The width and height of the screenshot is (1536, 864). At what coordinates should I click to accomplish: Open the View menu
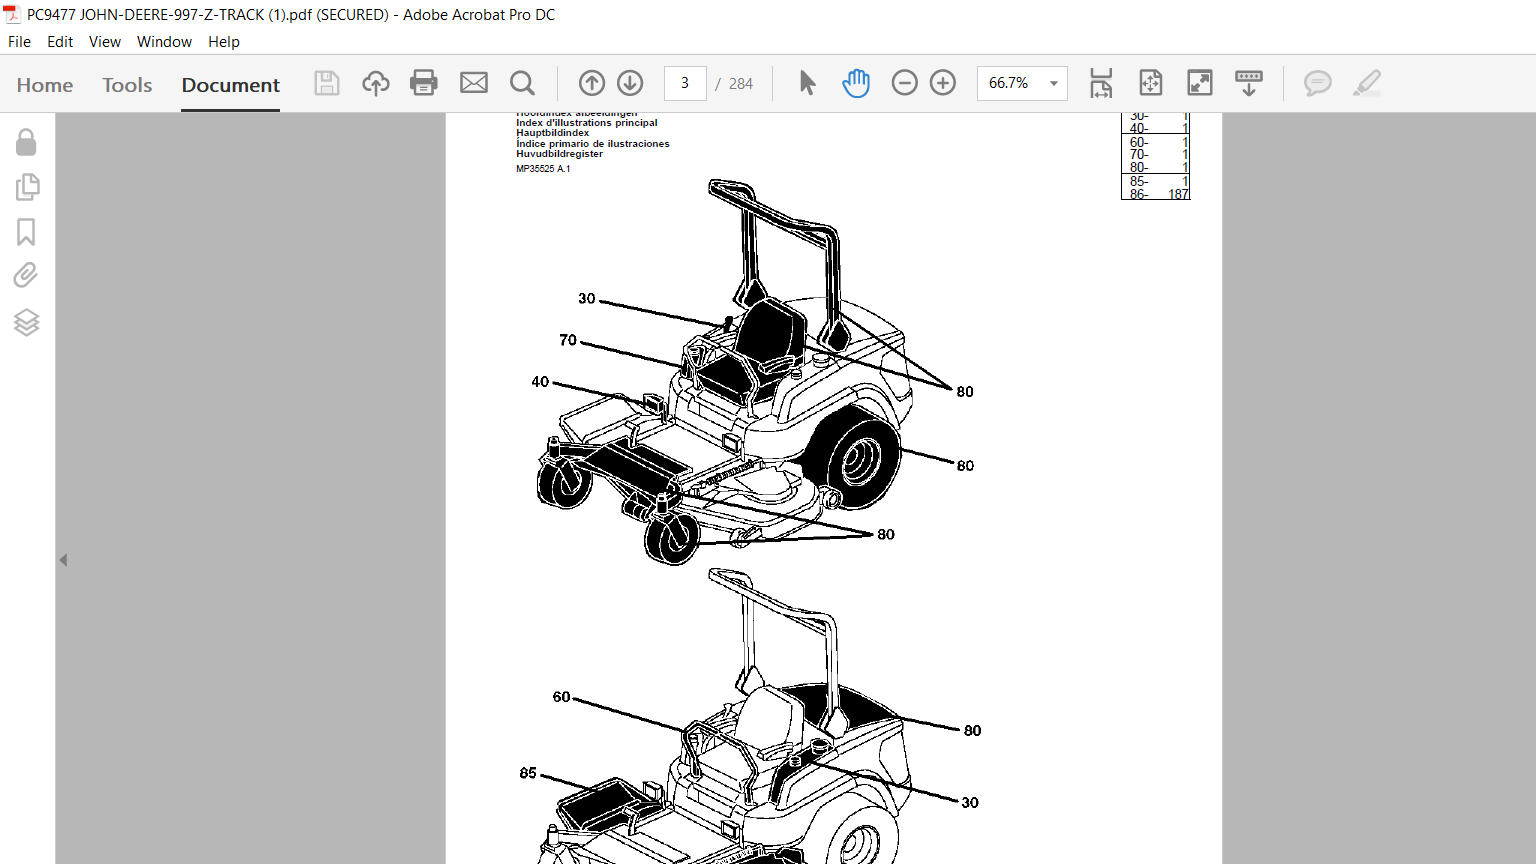click(x=105, y=42)
